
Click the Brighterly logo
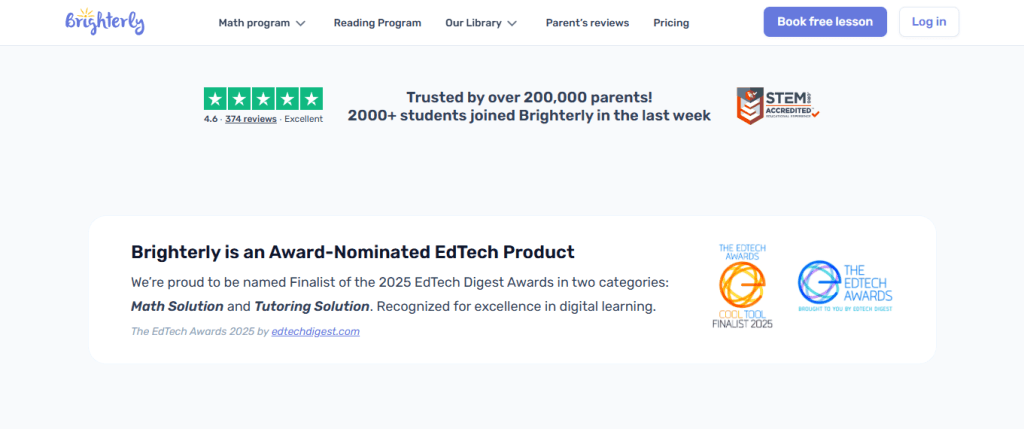[104, 22]
